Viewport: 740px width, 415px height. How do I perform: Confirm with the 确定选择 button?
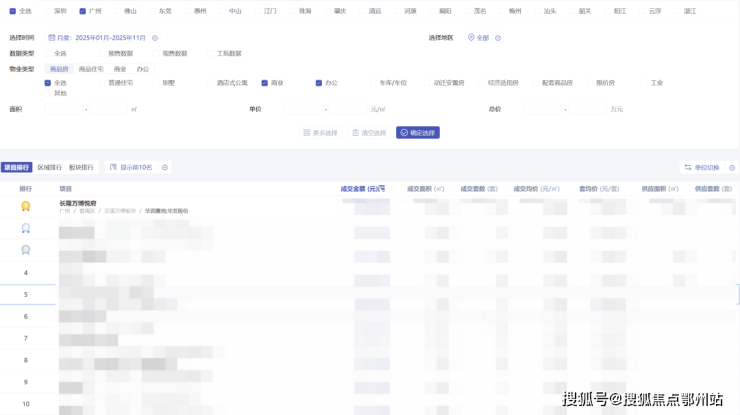point(418,133)
